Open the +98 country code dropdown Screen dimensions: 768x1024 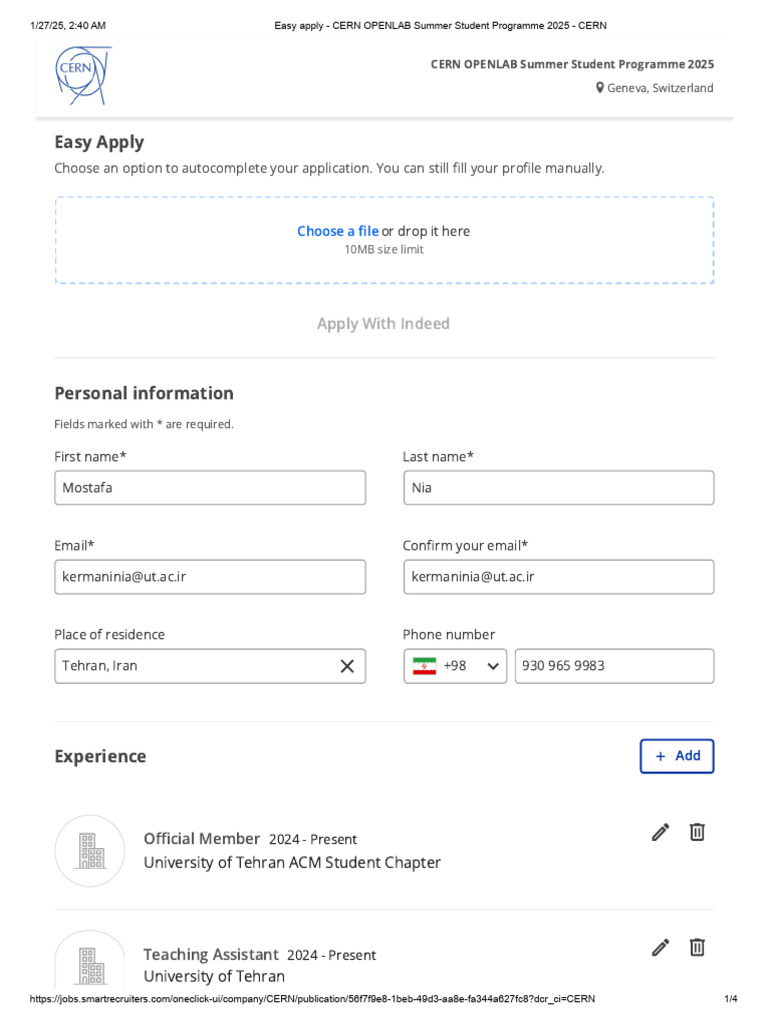(x=455, y=666)
